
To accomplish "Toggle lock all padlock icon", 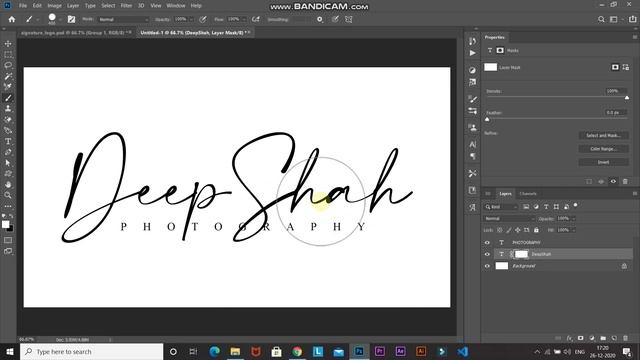I will (x=536, y=230).
